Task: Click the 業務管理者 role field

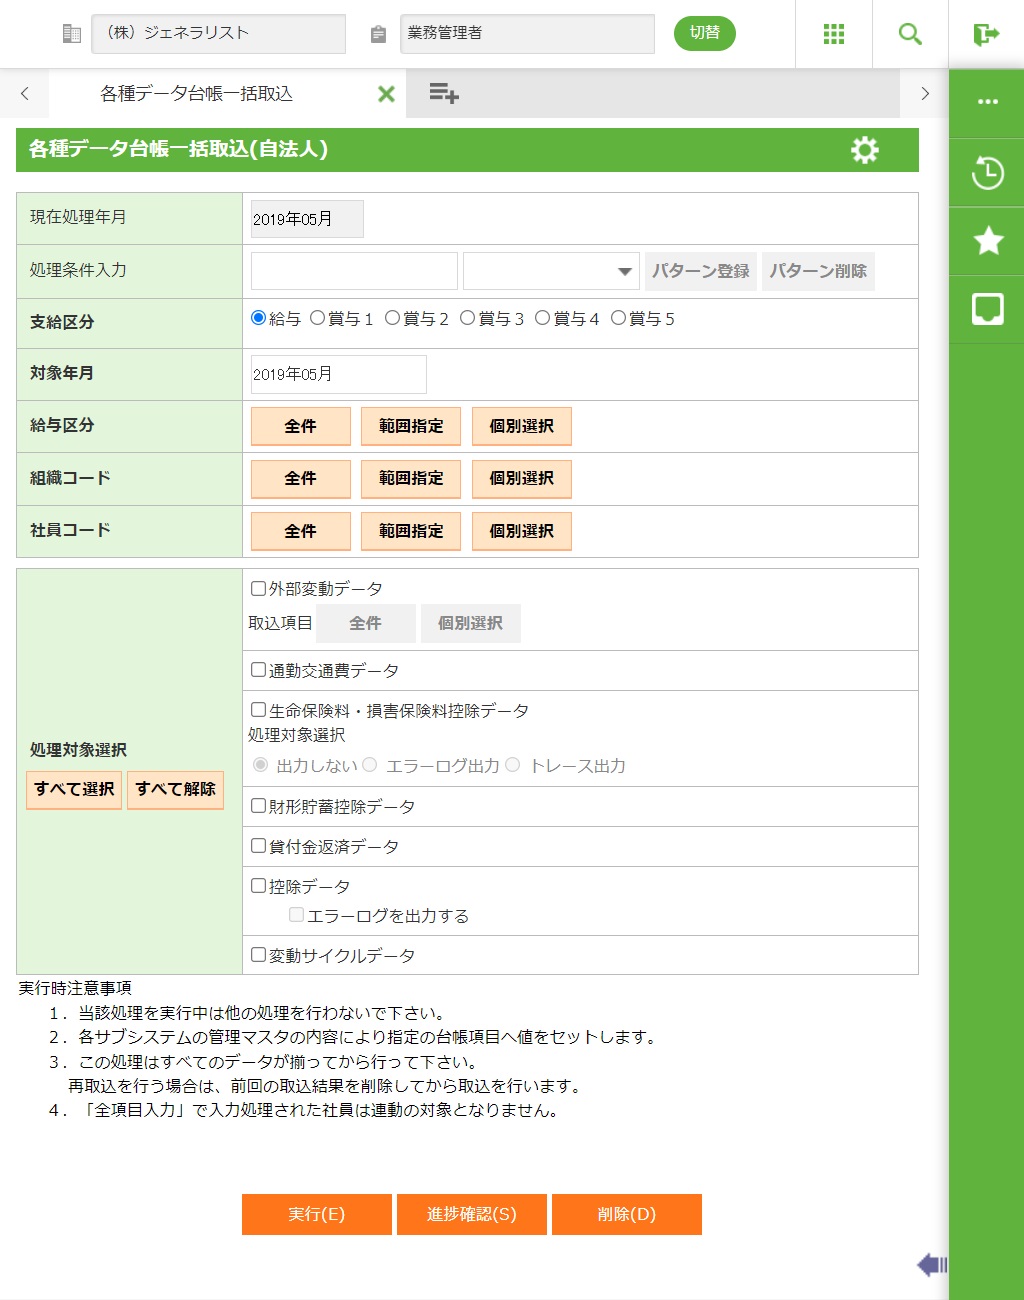Action: [x=528, y=34]
